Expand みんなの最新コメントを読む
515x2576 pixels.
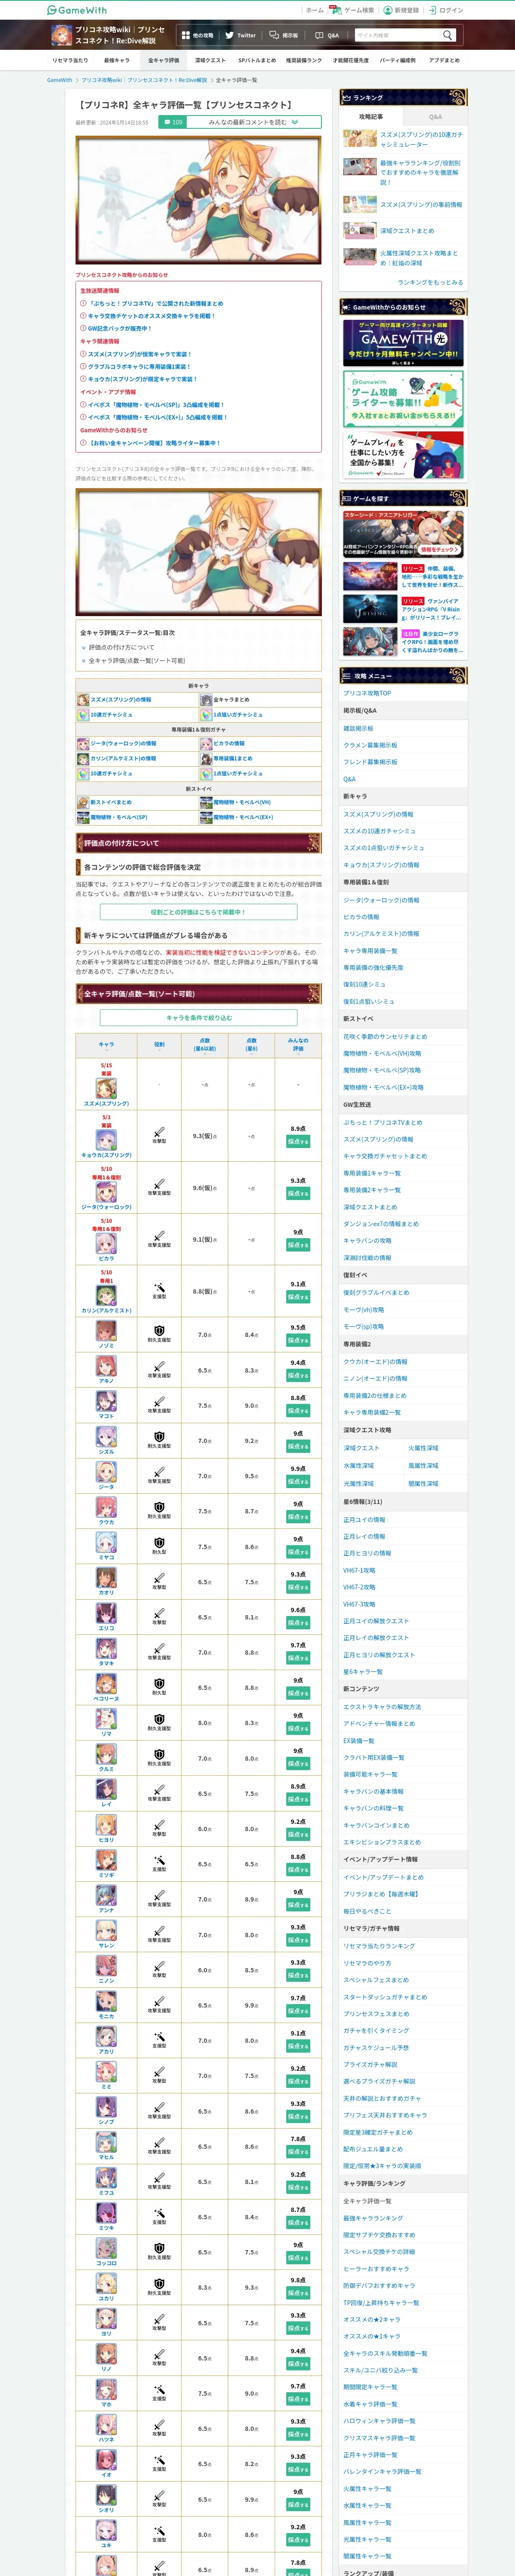click(x=253, y=122)
